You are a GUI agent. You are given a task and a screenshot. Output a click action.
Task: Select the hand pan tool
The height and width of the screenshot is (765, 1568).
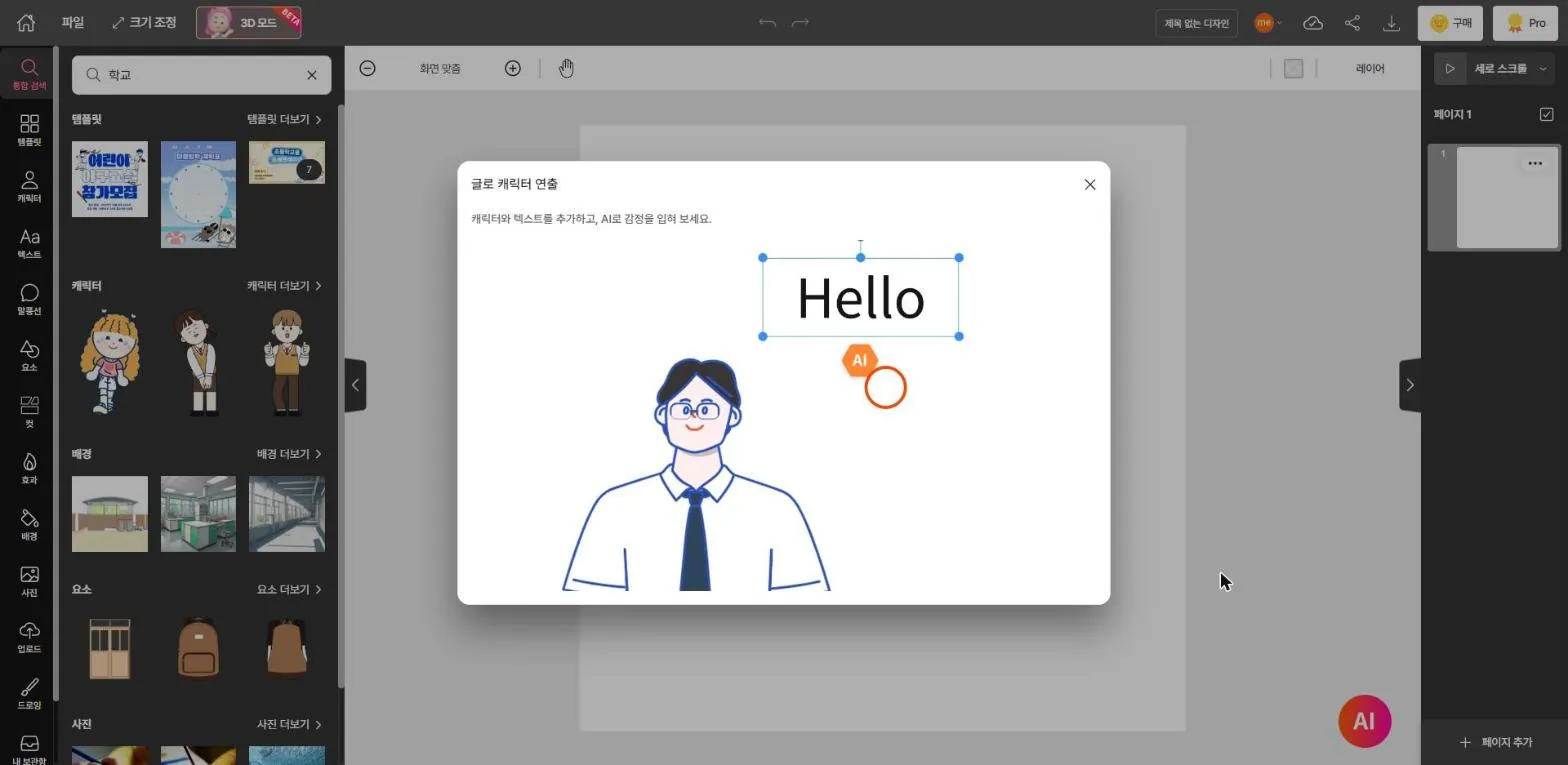coord(566,68)
